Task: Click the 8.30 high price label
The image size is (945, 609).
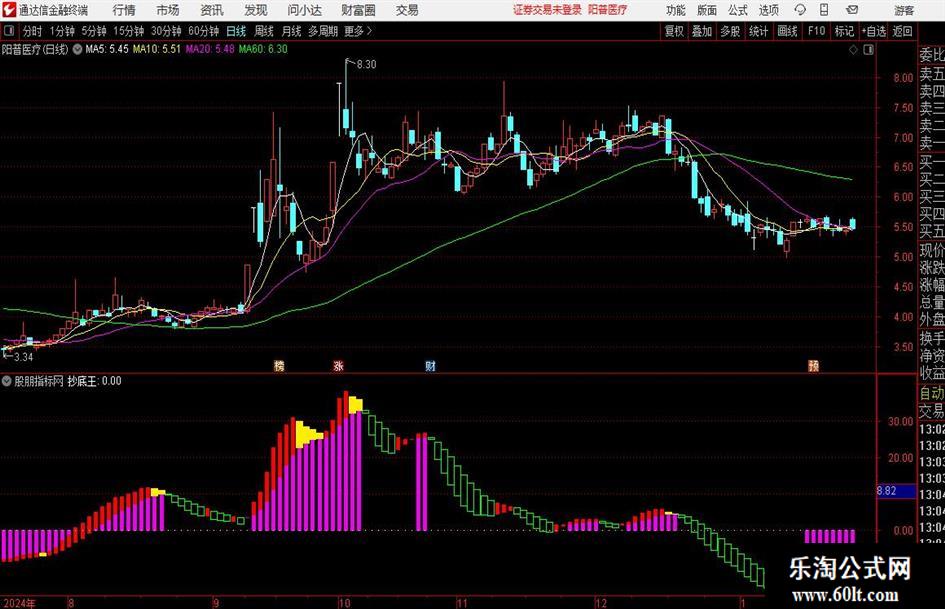Action: point(366,65)
